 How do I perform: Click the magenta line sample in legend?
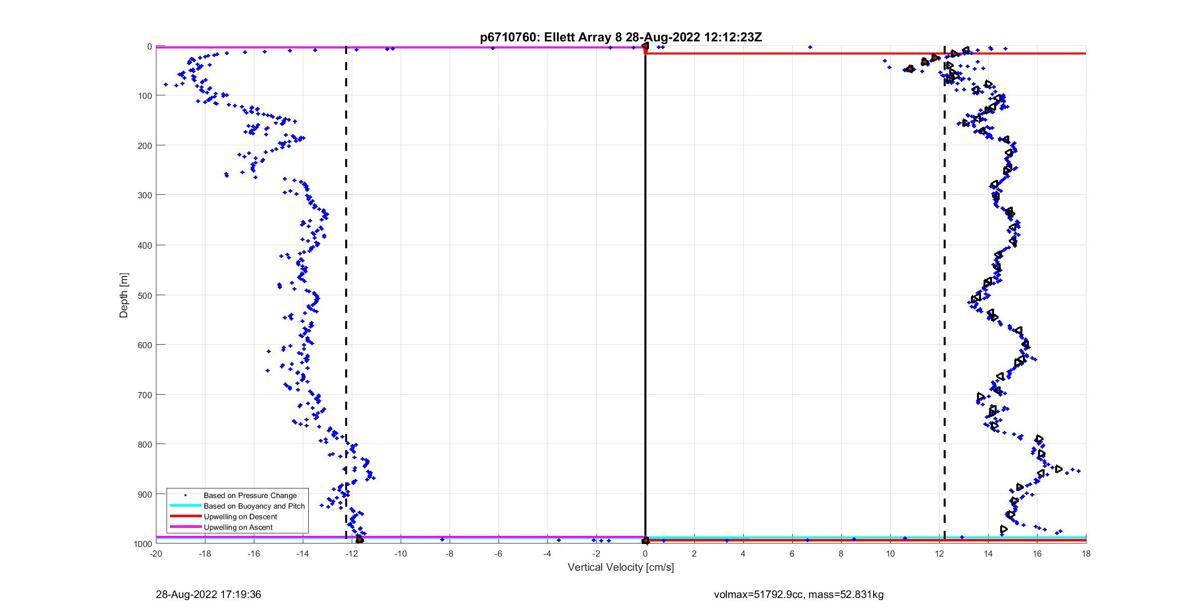coord(184,527)
